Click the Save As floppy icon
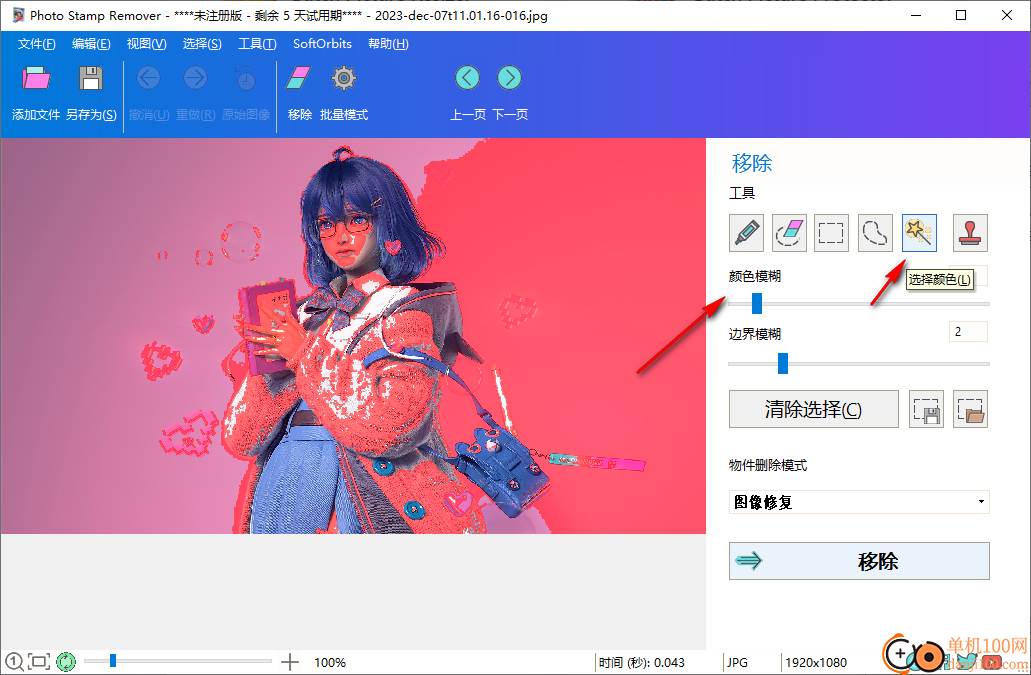This screenshot has width=1031, height=675. [x=91, y=78]
